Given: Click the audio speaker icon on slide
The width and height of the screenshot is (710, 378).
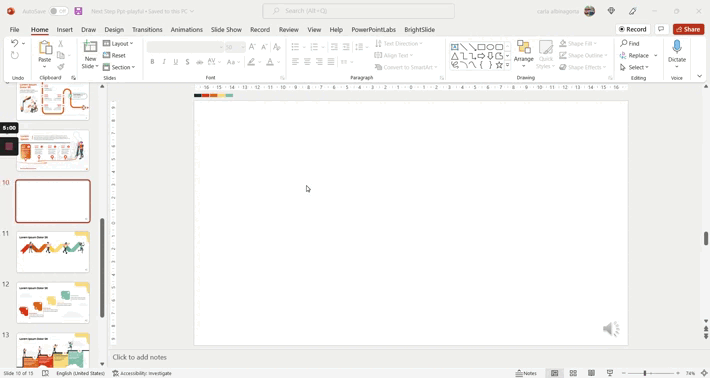Looking at the screenshot, I should [x=611, y=329].
